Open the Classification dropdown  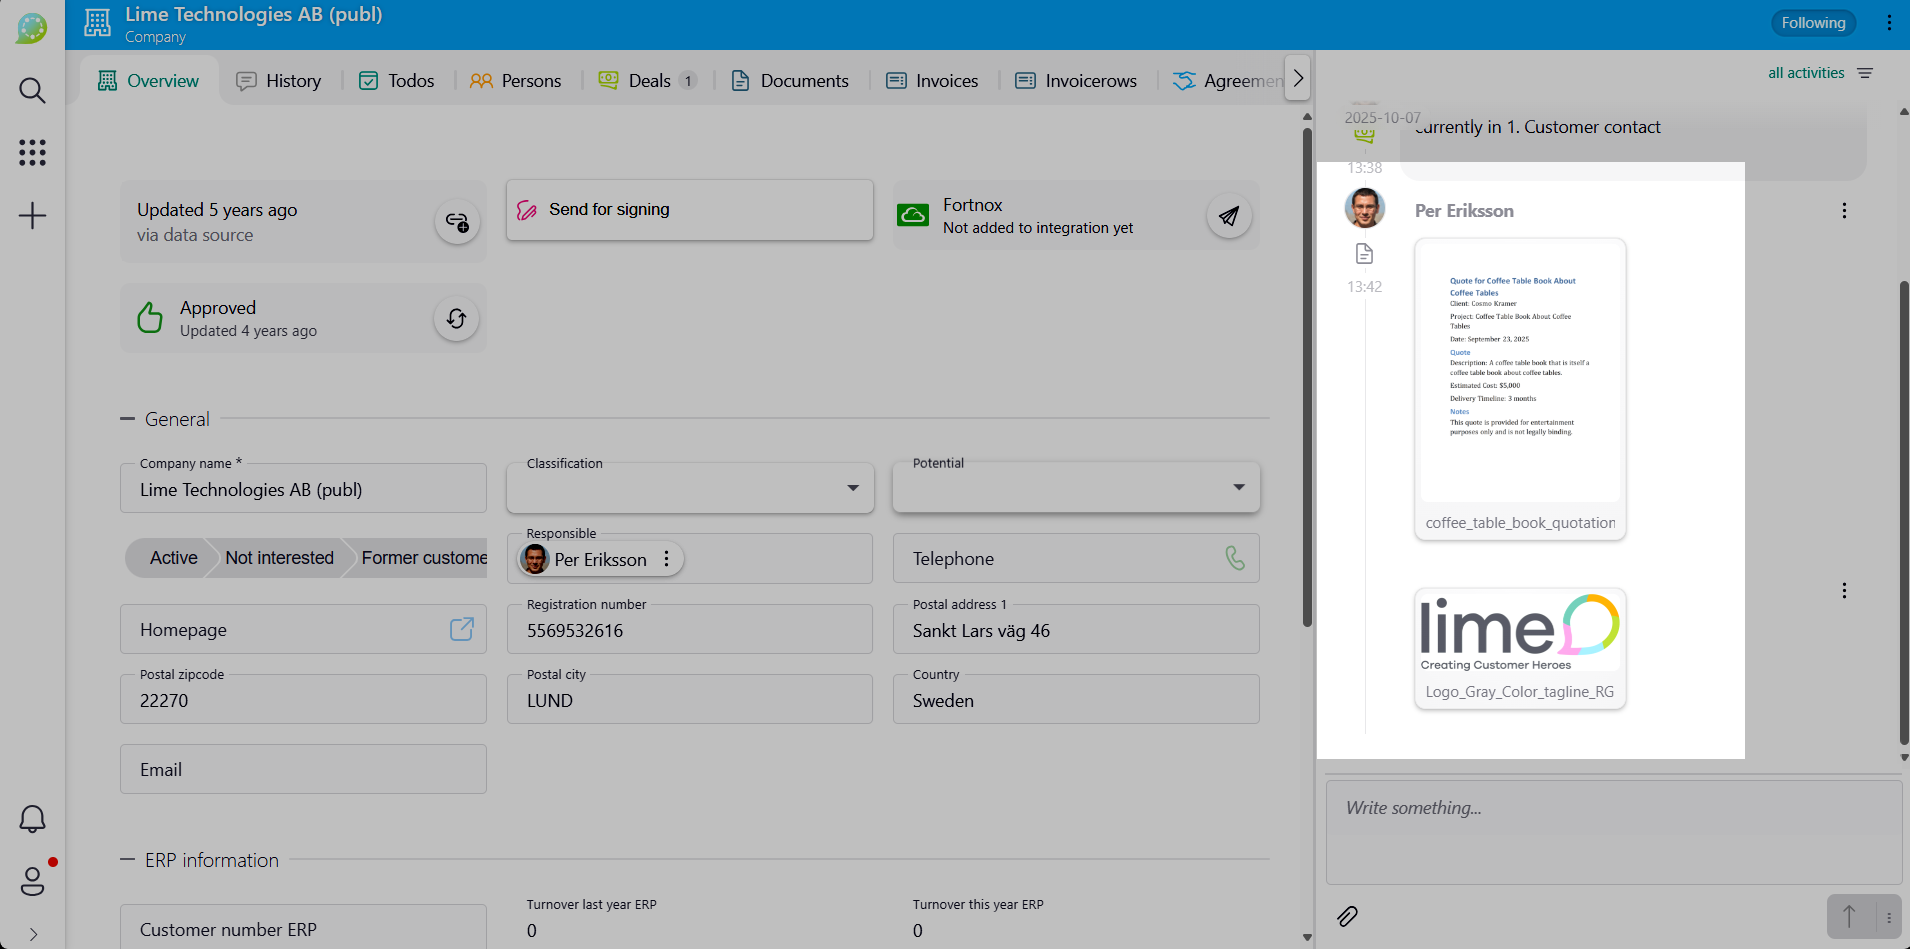point(690,488)
